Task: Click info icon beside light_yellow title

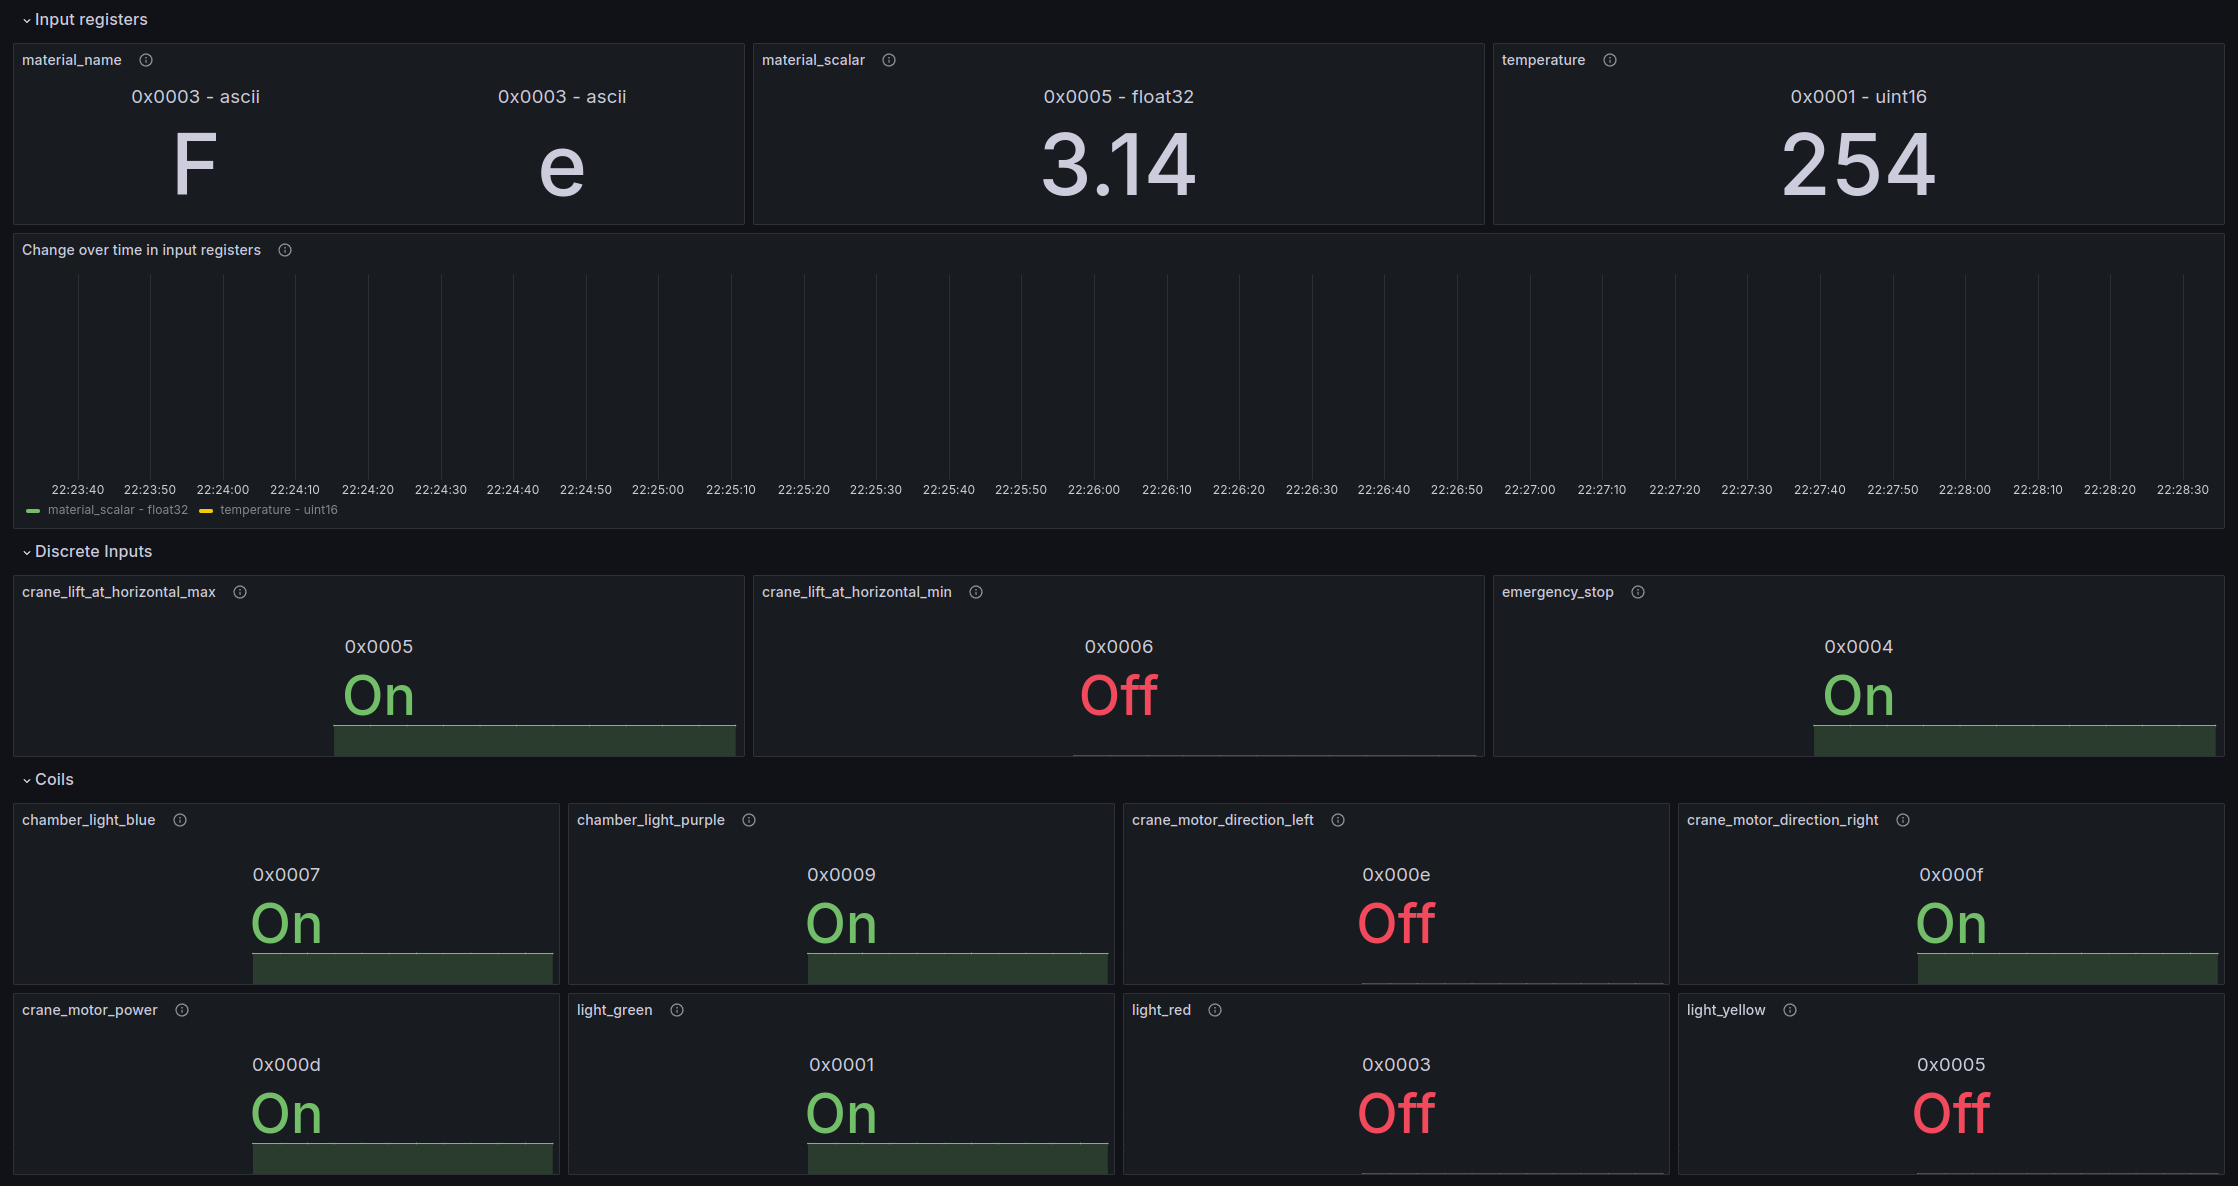Action: (x=1790, y=1010)
